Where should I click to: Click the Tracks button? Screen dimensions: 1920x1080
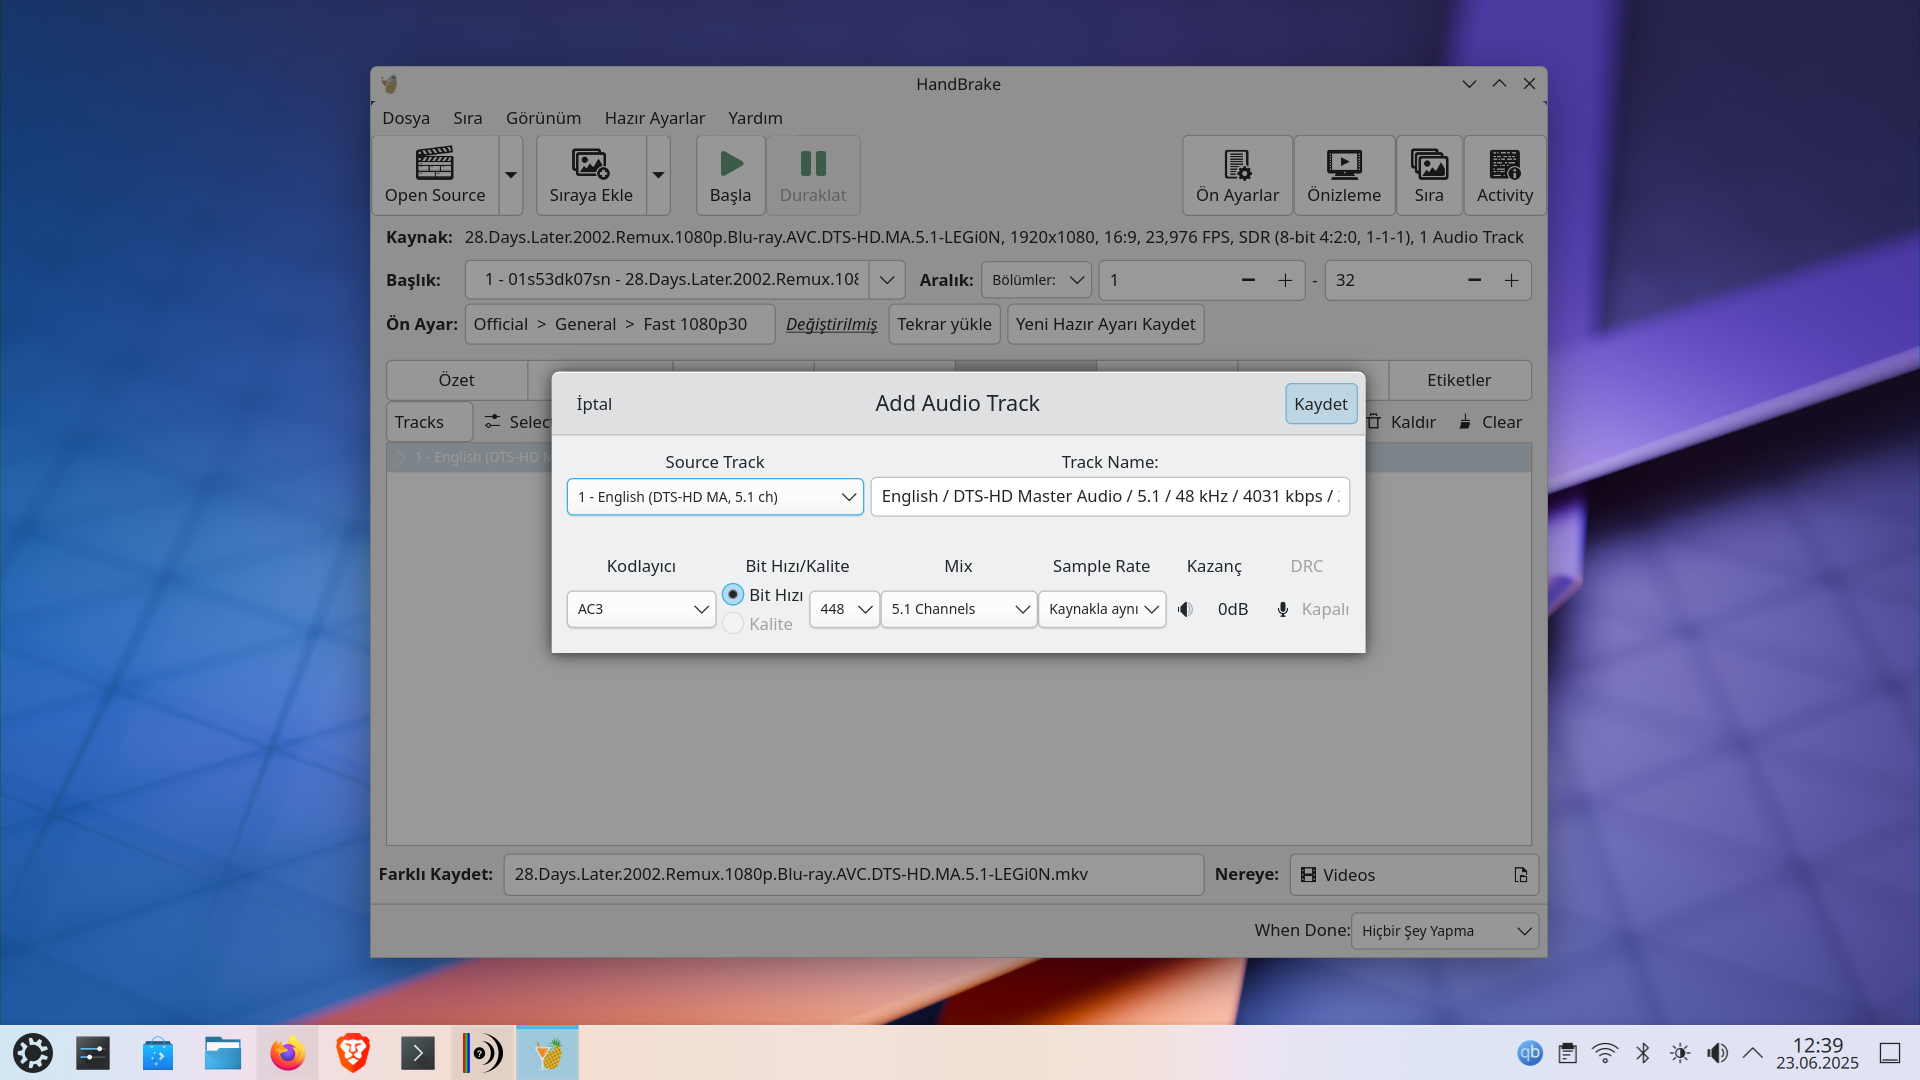[429, 422]
